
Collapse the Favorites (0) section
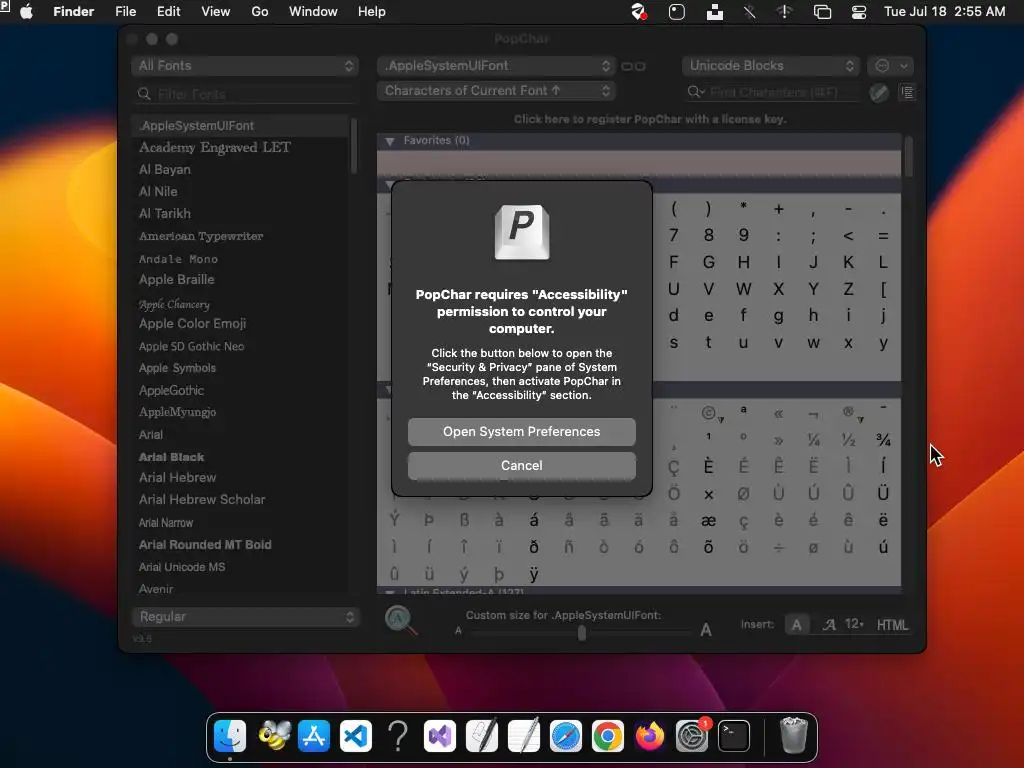(x=390, y=140)
